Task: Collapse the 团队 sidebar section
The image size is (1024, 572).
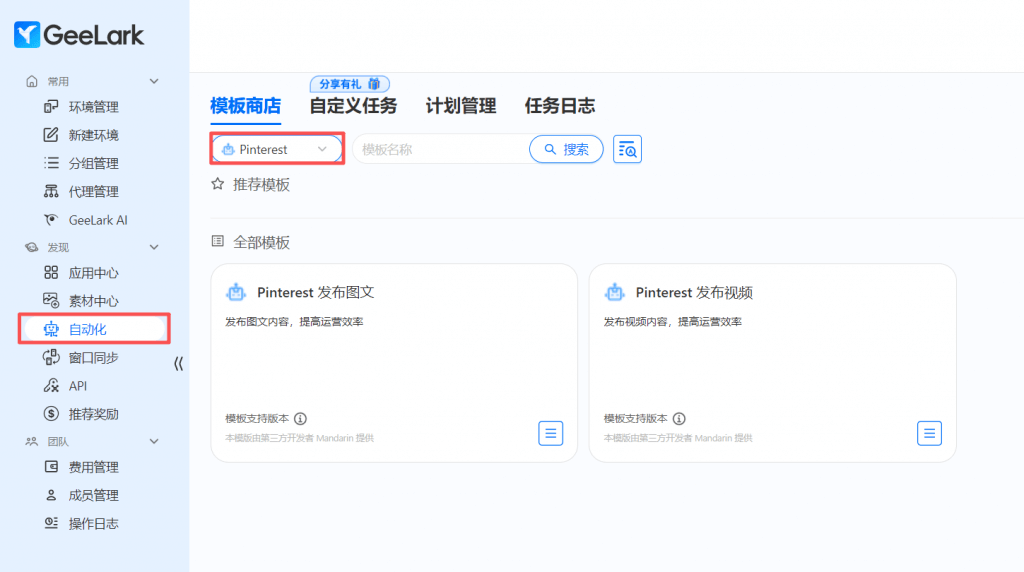Action: (x=154, y=441)
